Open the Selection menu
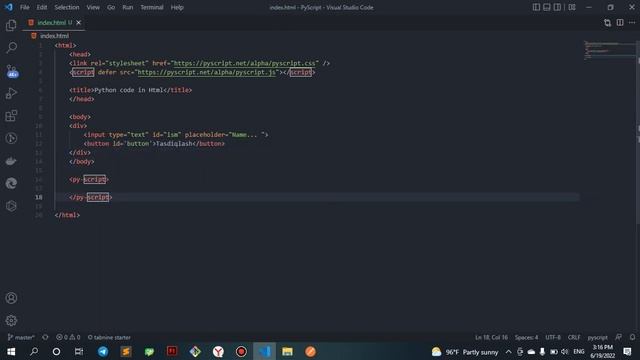The image size is (640, 360). tap(67, 7)
